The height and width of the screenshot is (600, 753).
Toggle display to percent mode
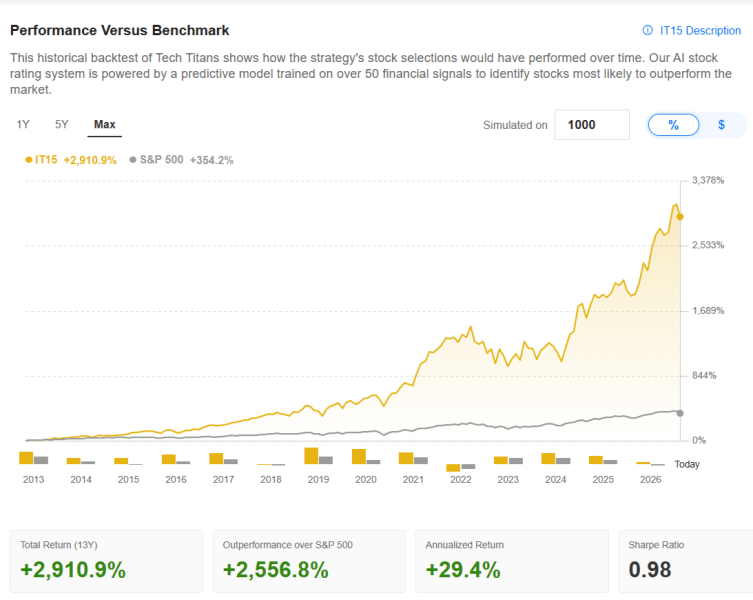coord(673,125)
